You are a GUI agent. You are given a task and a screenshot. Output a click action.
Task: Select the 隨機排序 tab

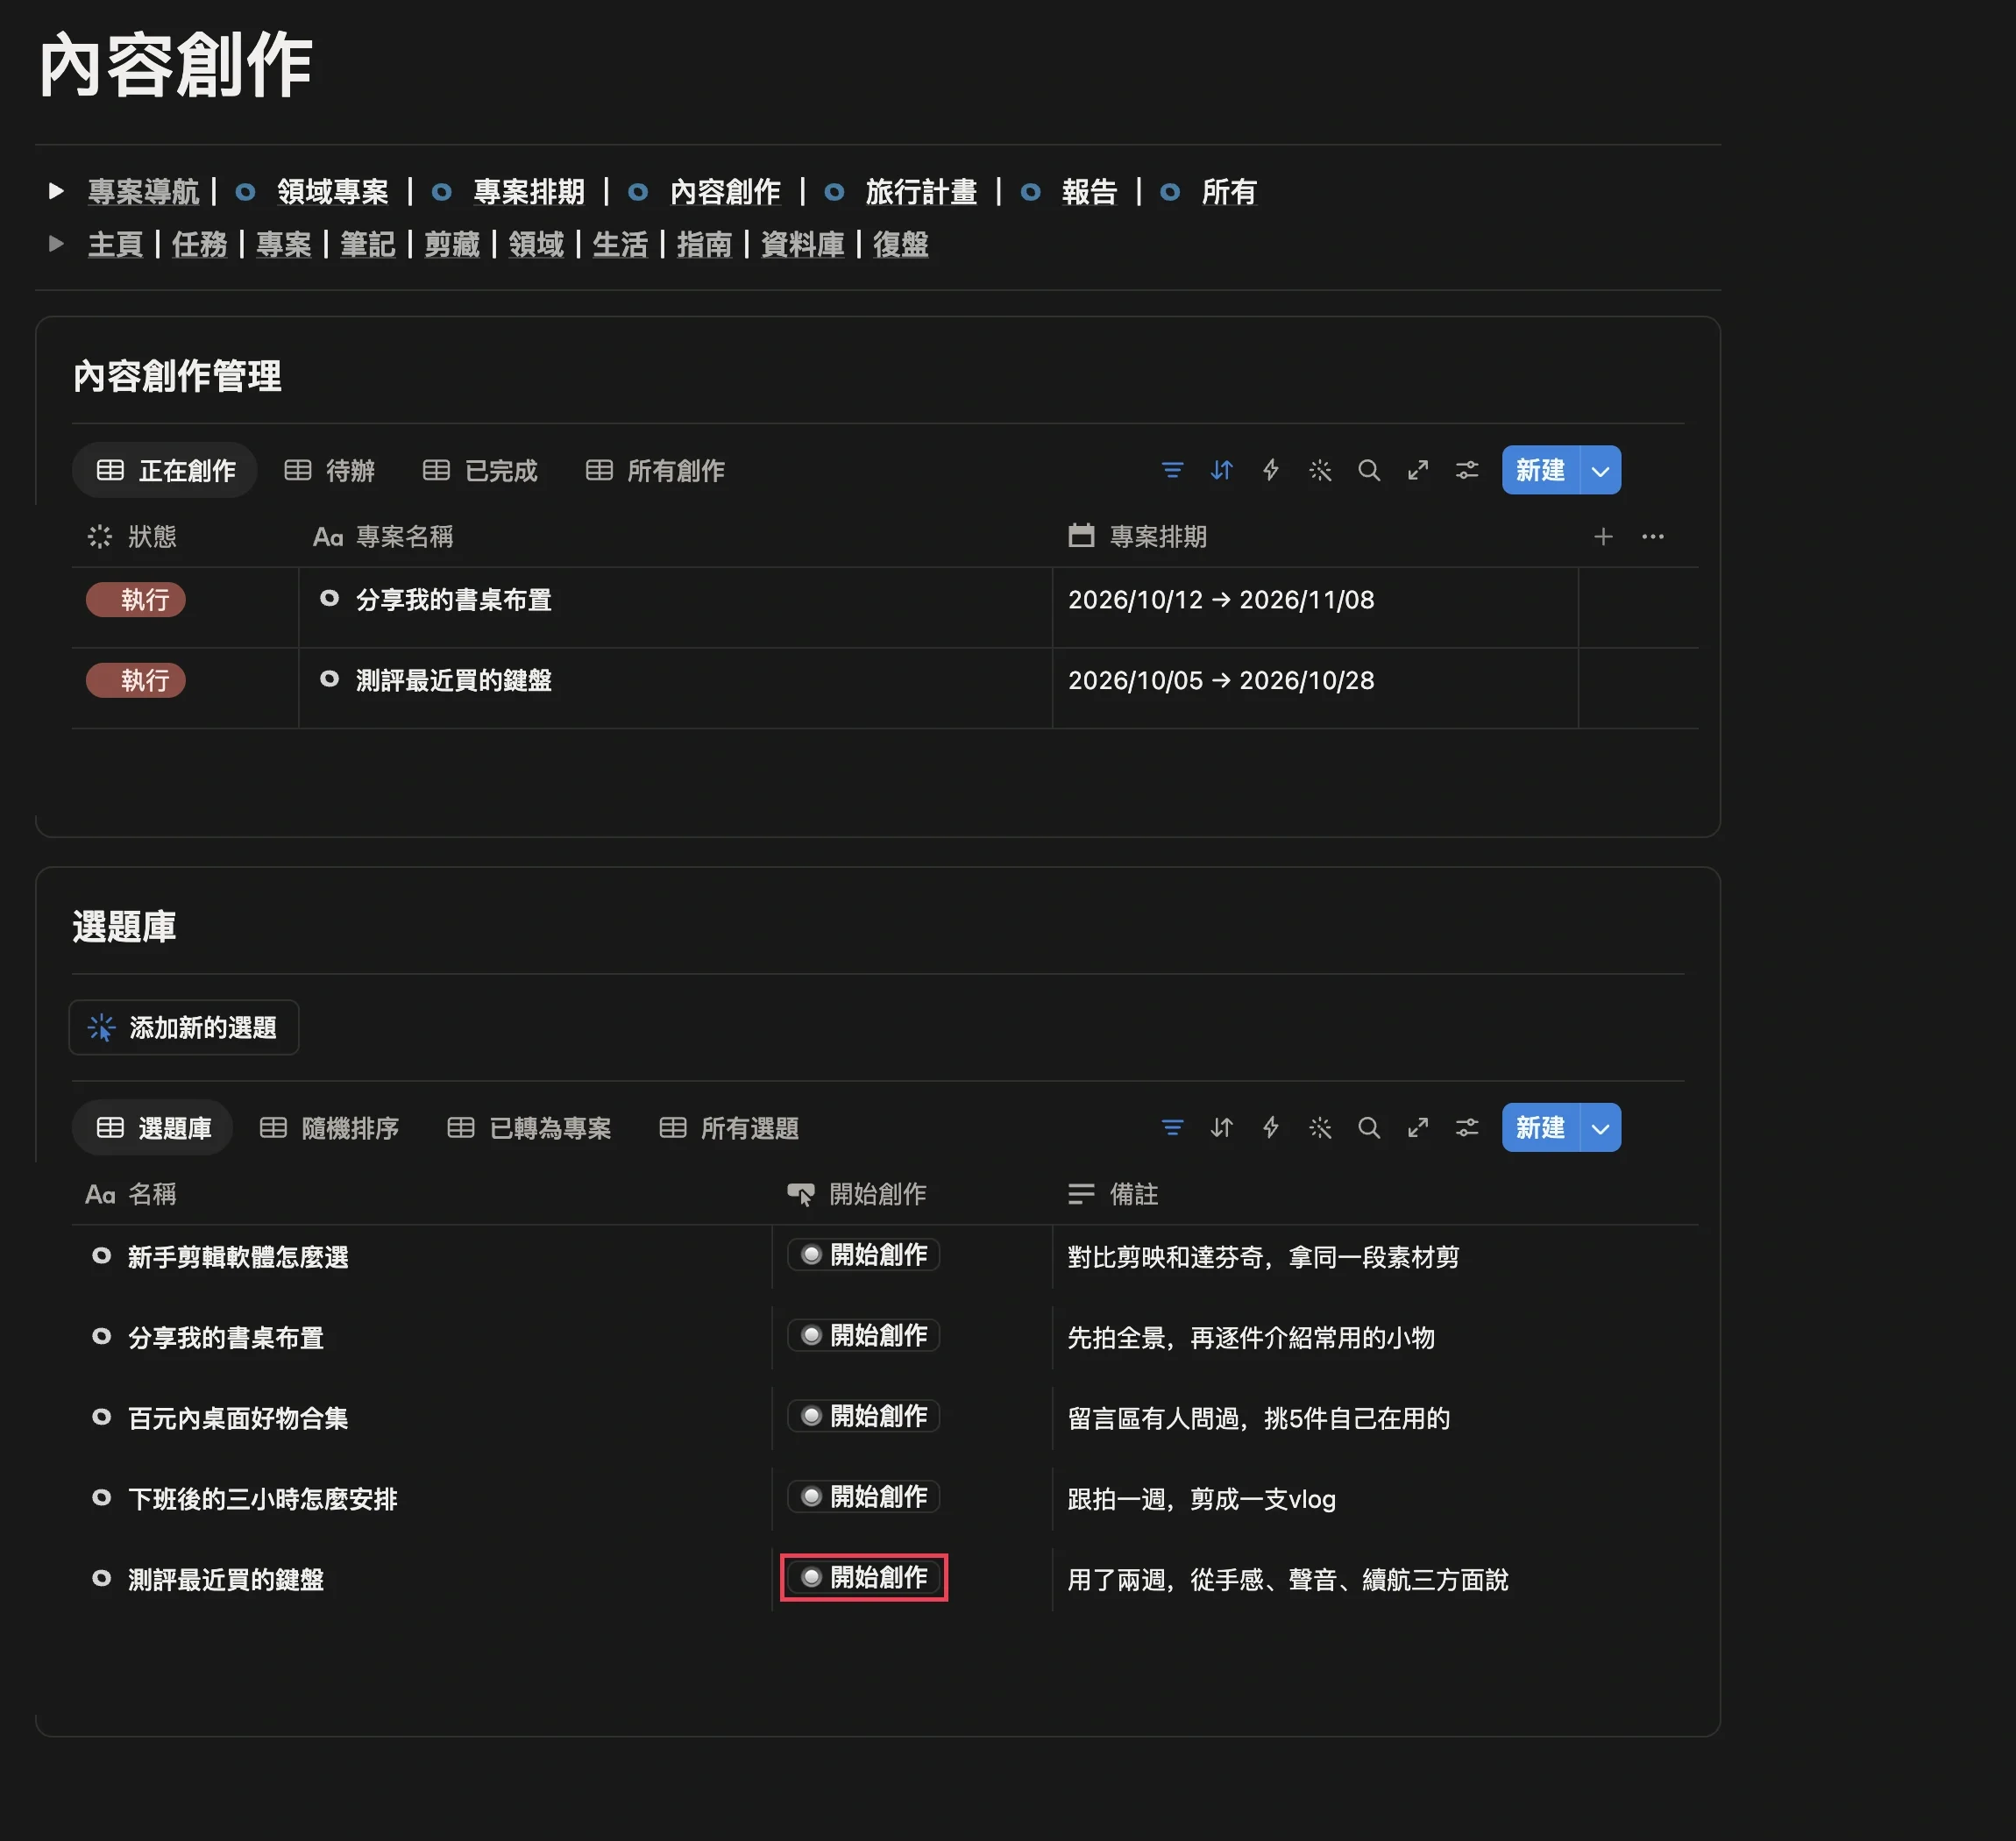[330, 1128]
